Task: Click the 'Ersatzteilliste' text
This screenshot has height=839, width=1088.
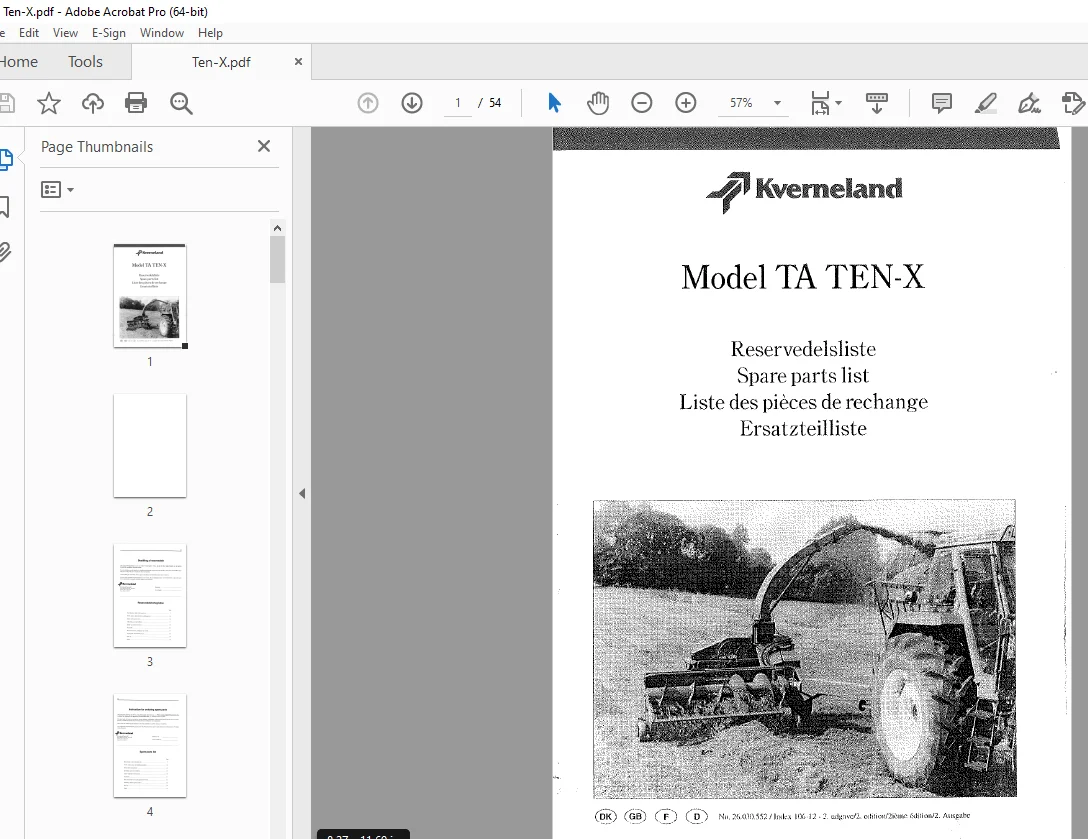Action: [x=803, y=428]
